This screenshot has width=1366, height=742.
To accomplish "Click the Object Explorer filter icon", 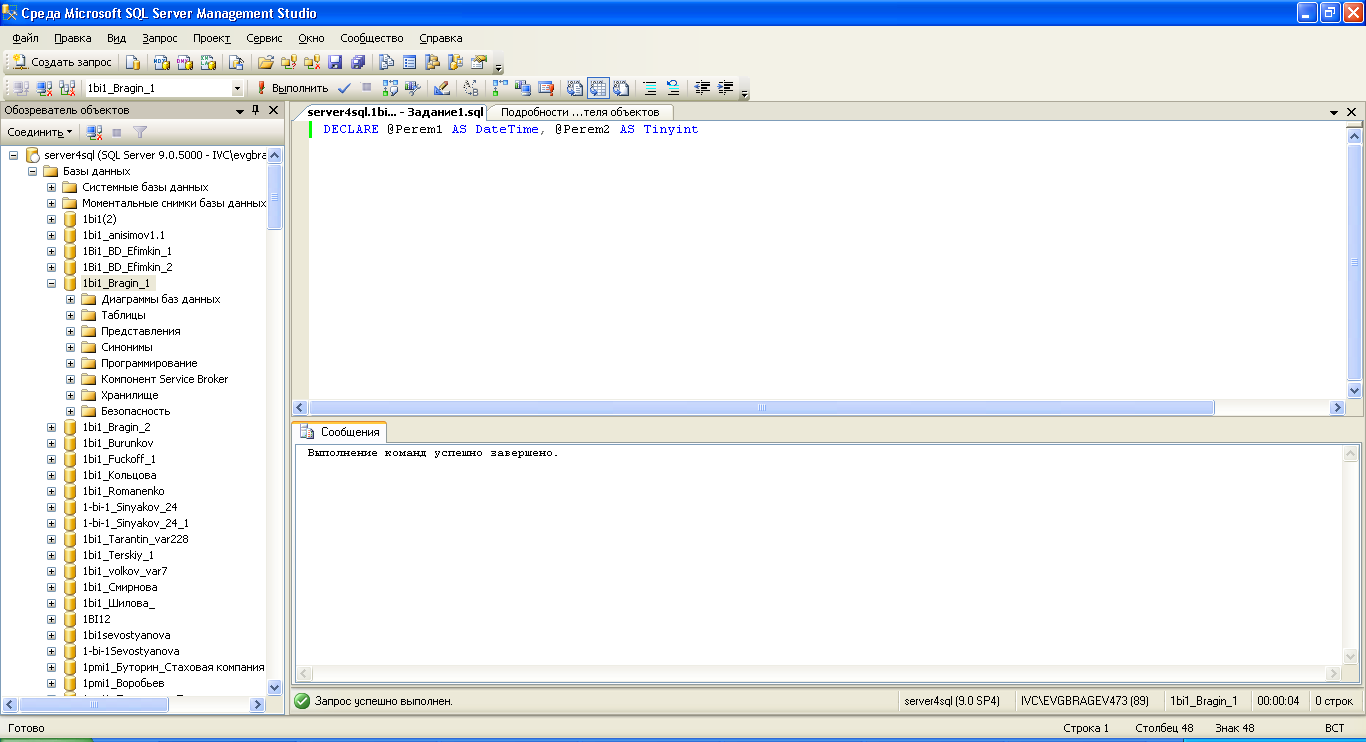I will pyautogui.click(x=140, y=132).
